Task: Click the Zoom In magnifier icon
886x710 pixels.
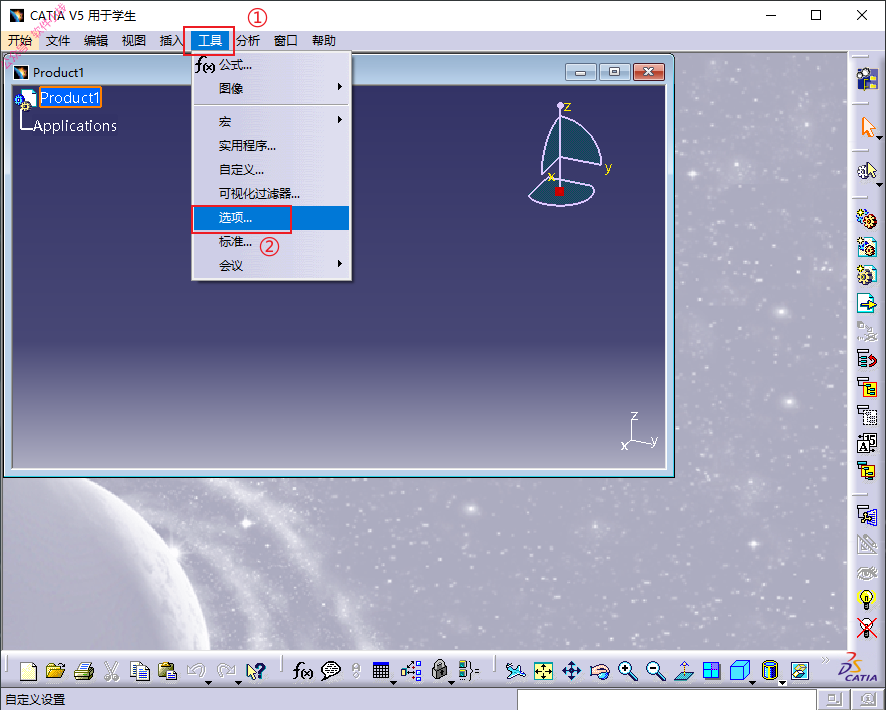Action: point(628,671)
